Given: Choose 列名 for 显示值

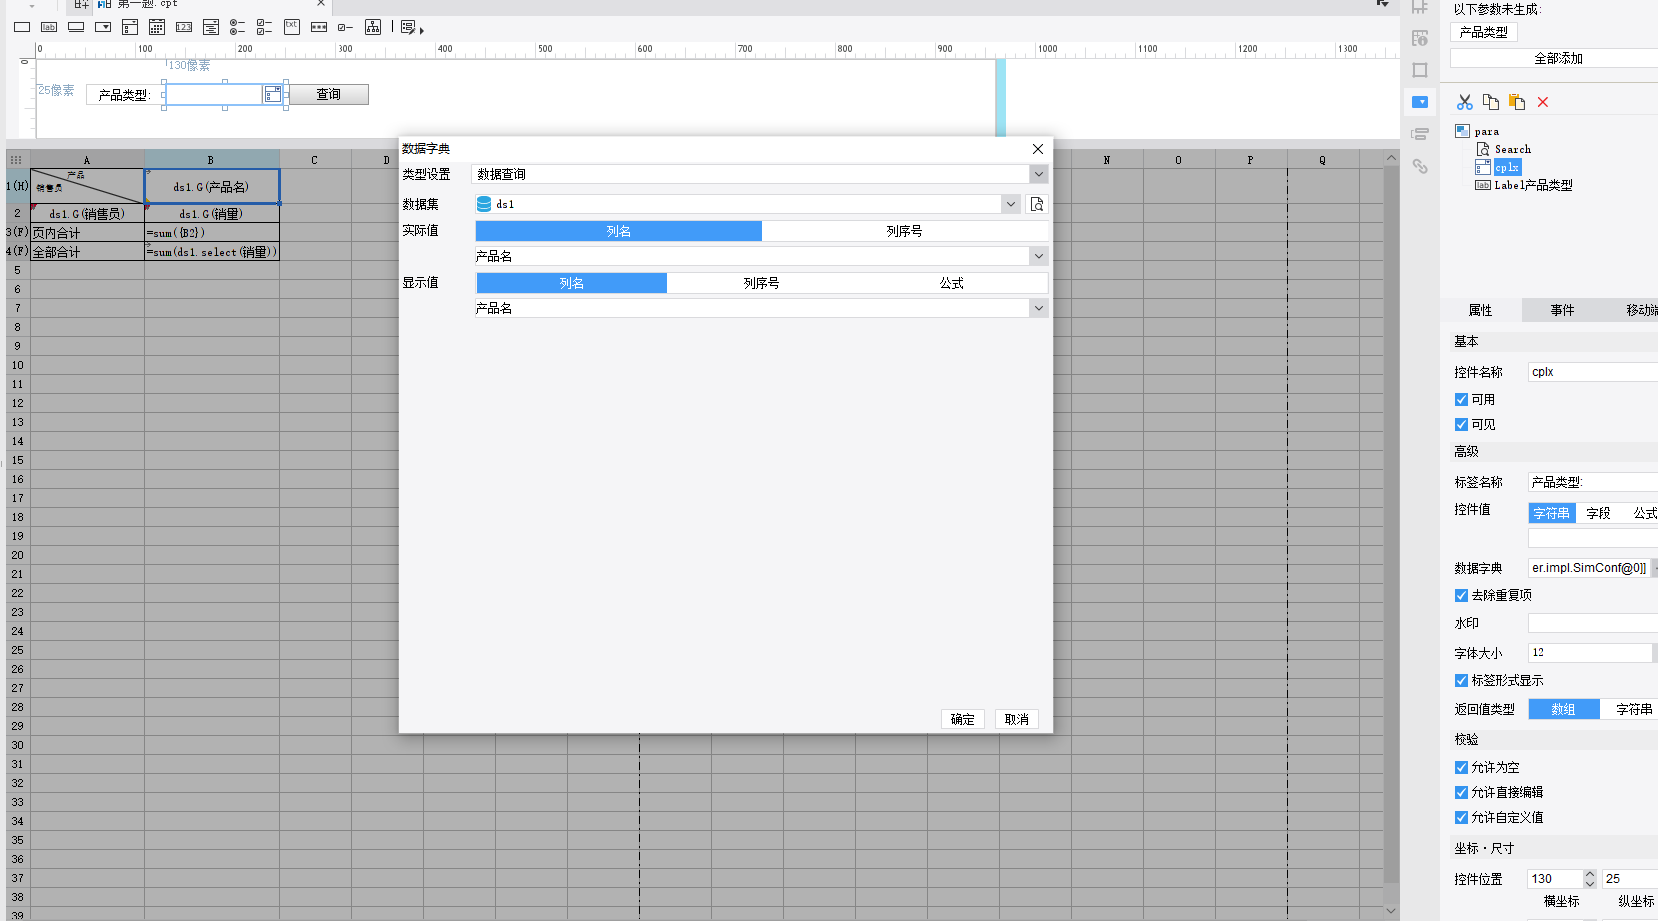Looking at the screenshot, I should click(571, 283).
